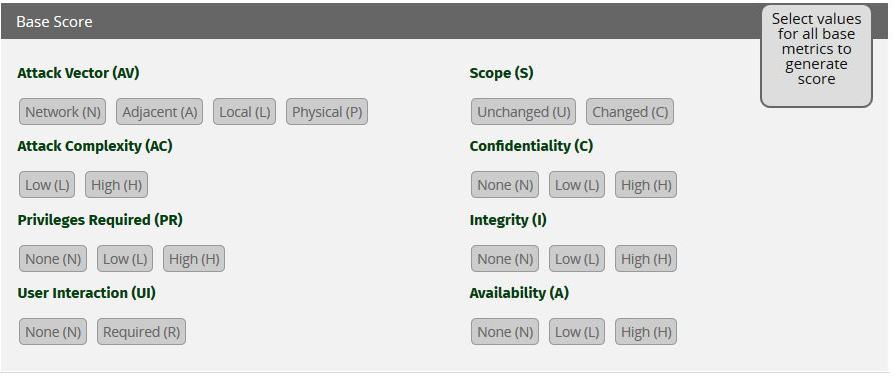Set Scope to Changed (C)
The width and height of the screenshot is (896, 376).
[630, 111]
